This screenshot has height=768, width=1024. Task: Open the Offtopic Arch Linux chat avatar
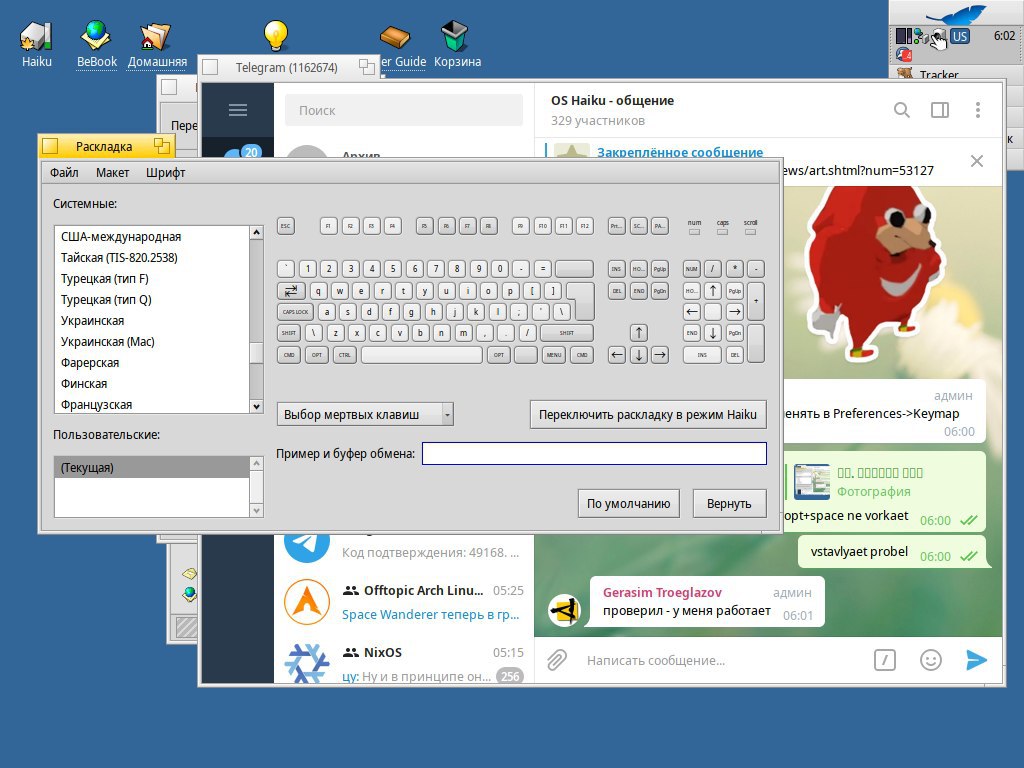pyautogui.click(x=307, y=601)
